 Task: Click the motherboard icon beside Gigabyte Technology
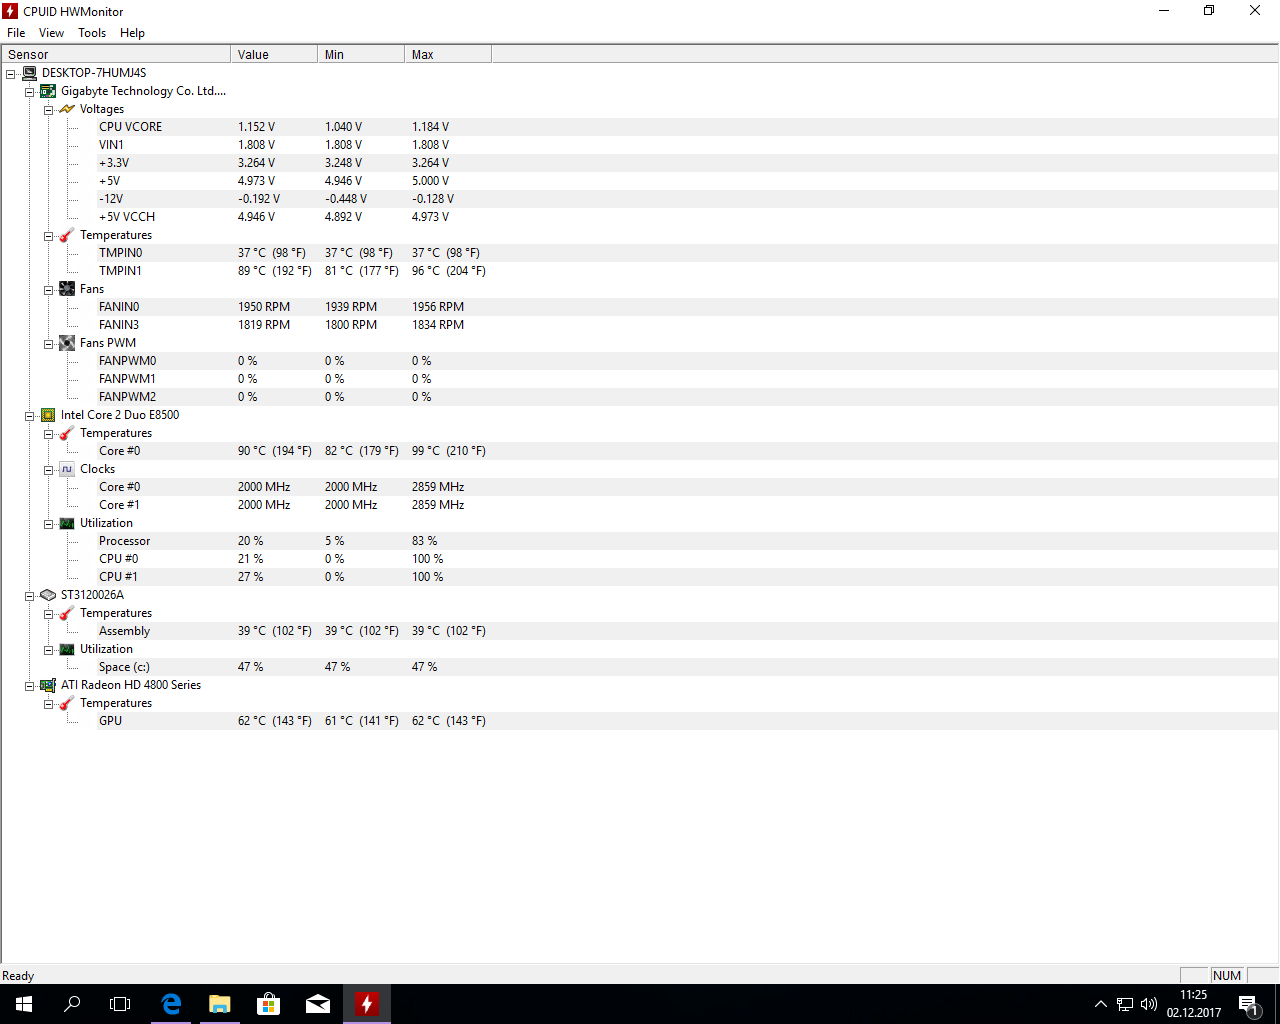click(48, 91)
